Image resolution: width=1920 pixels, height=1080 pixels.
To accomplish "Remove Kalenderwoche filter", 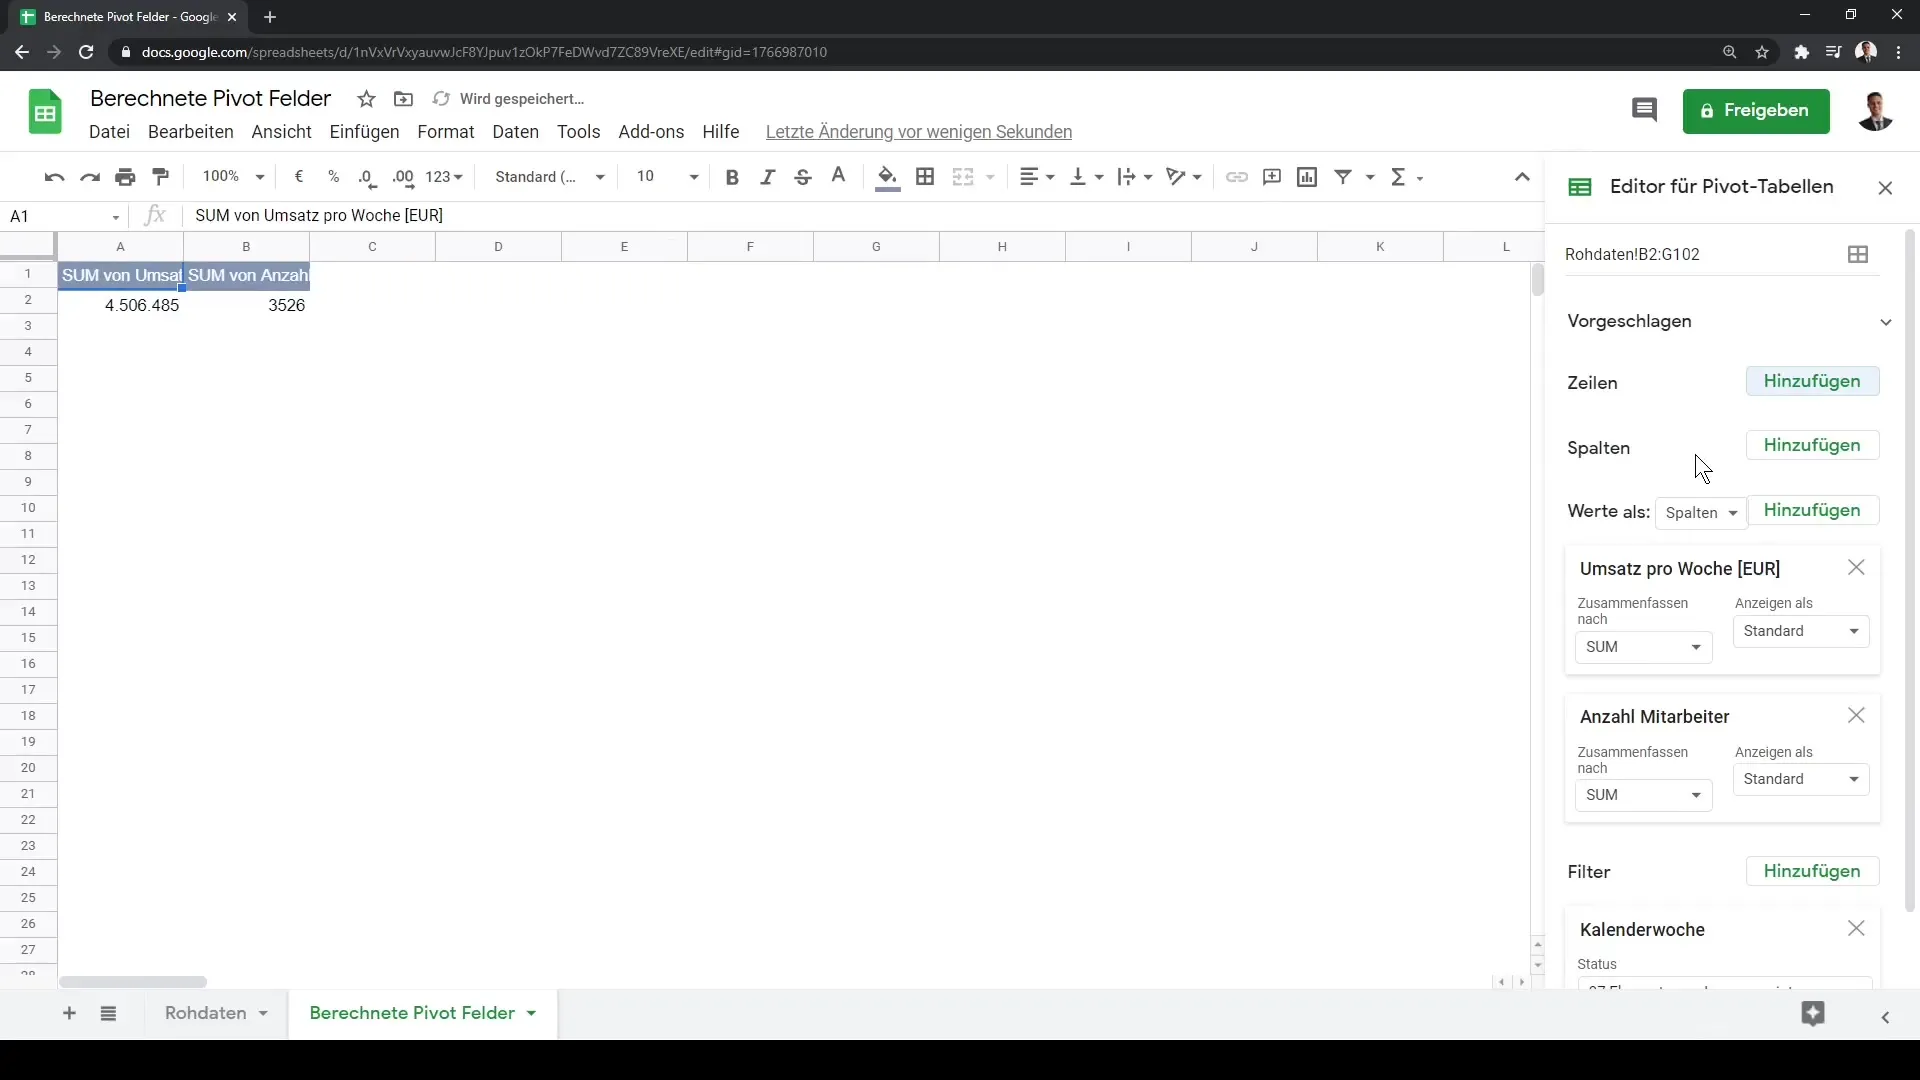I will coord(1857,929).
